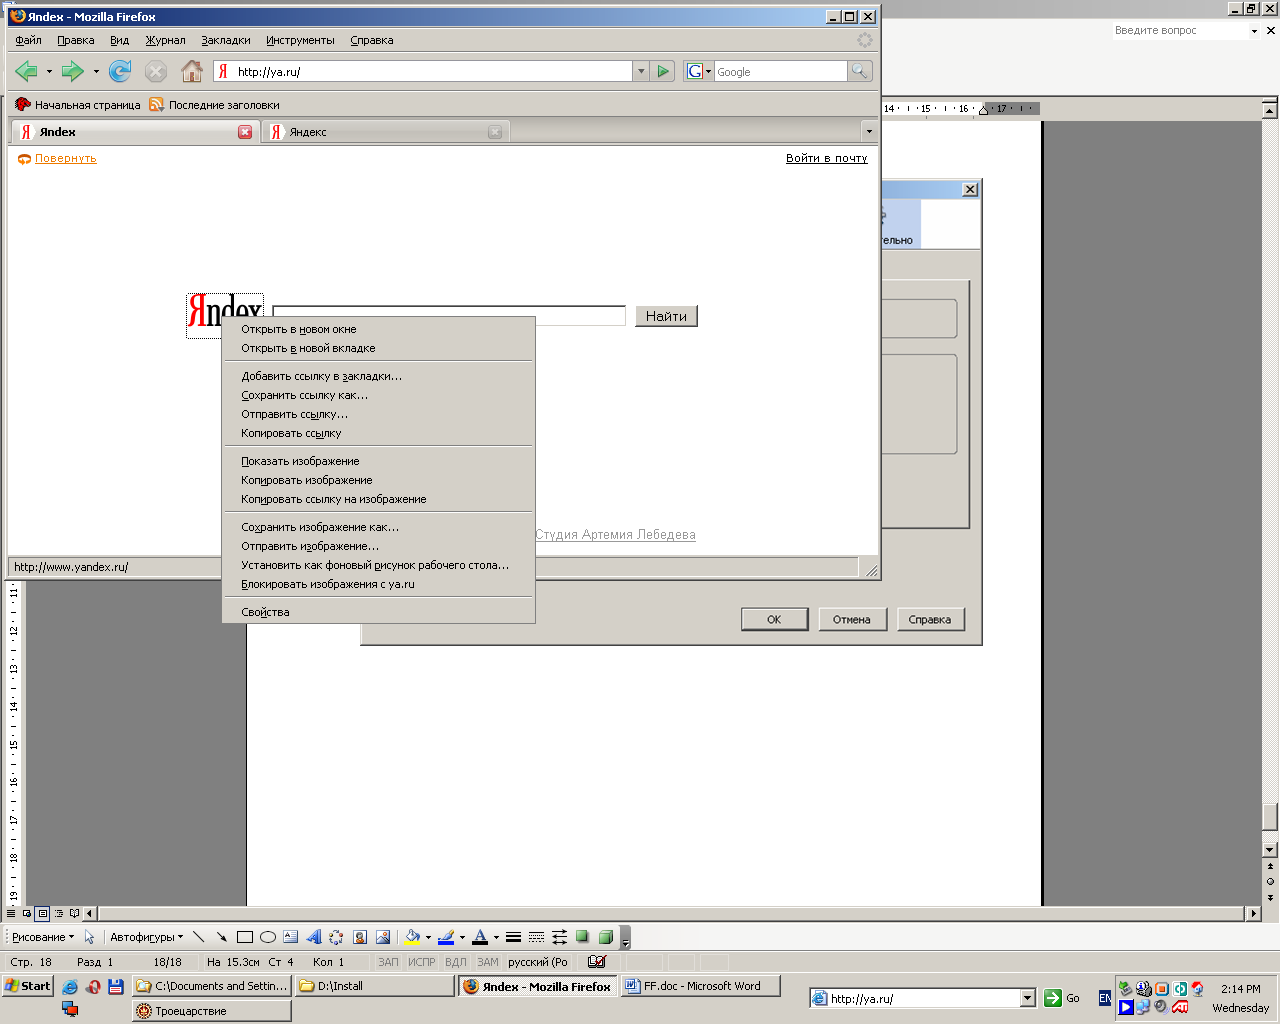Open the Инструменты menu in Firefox
Screen dimensions: 1280x1024
(300, 40)
